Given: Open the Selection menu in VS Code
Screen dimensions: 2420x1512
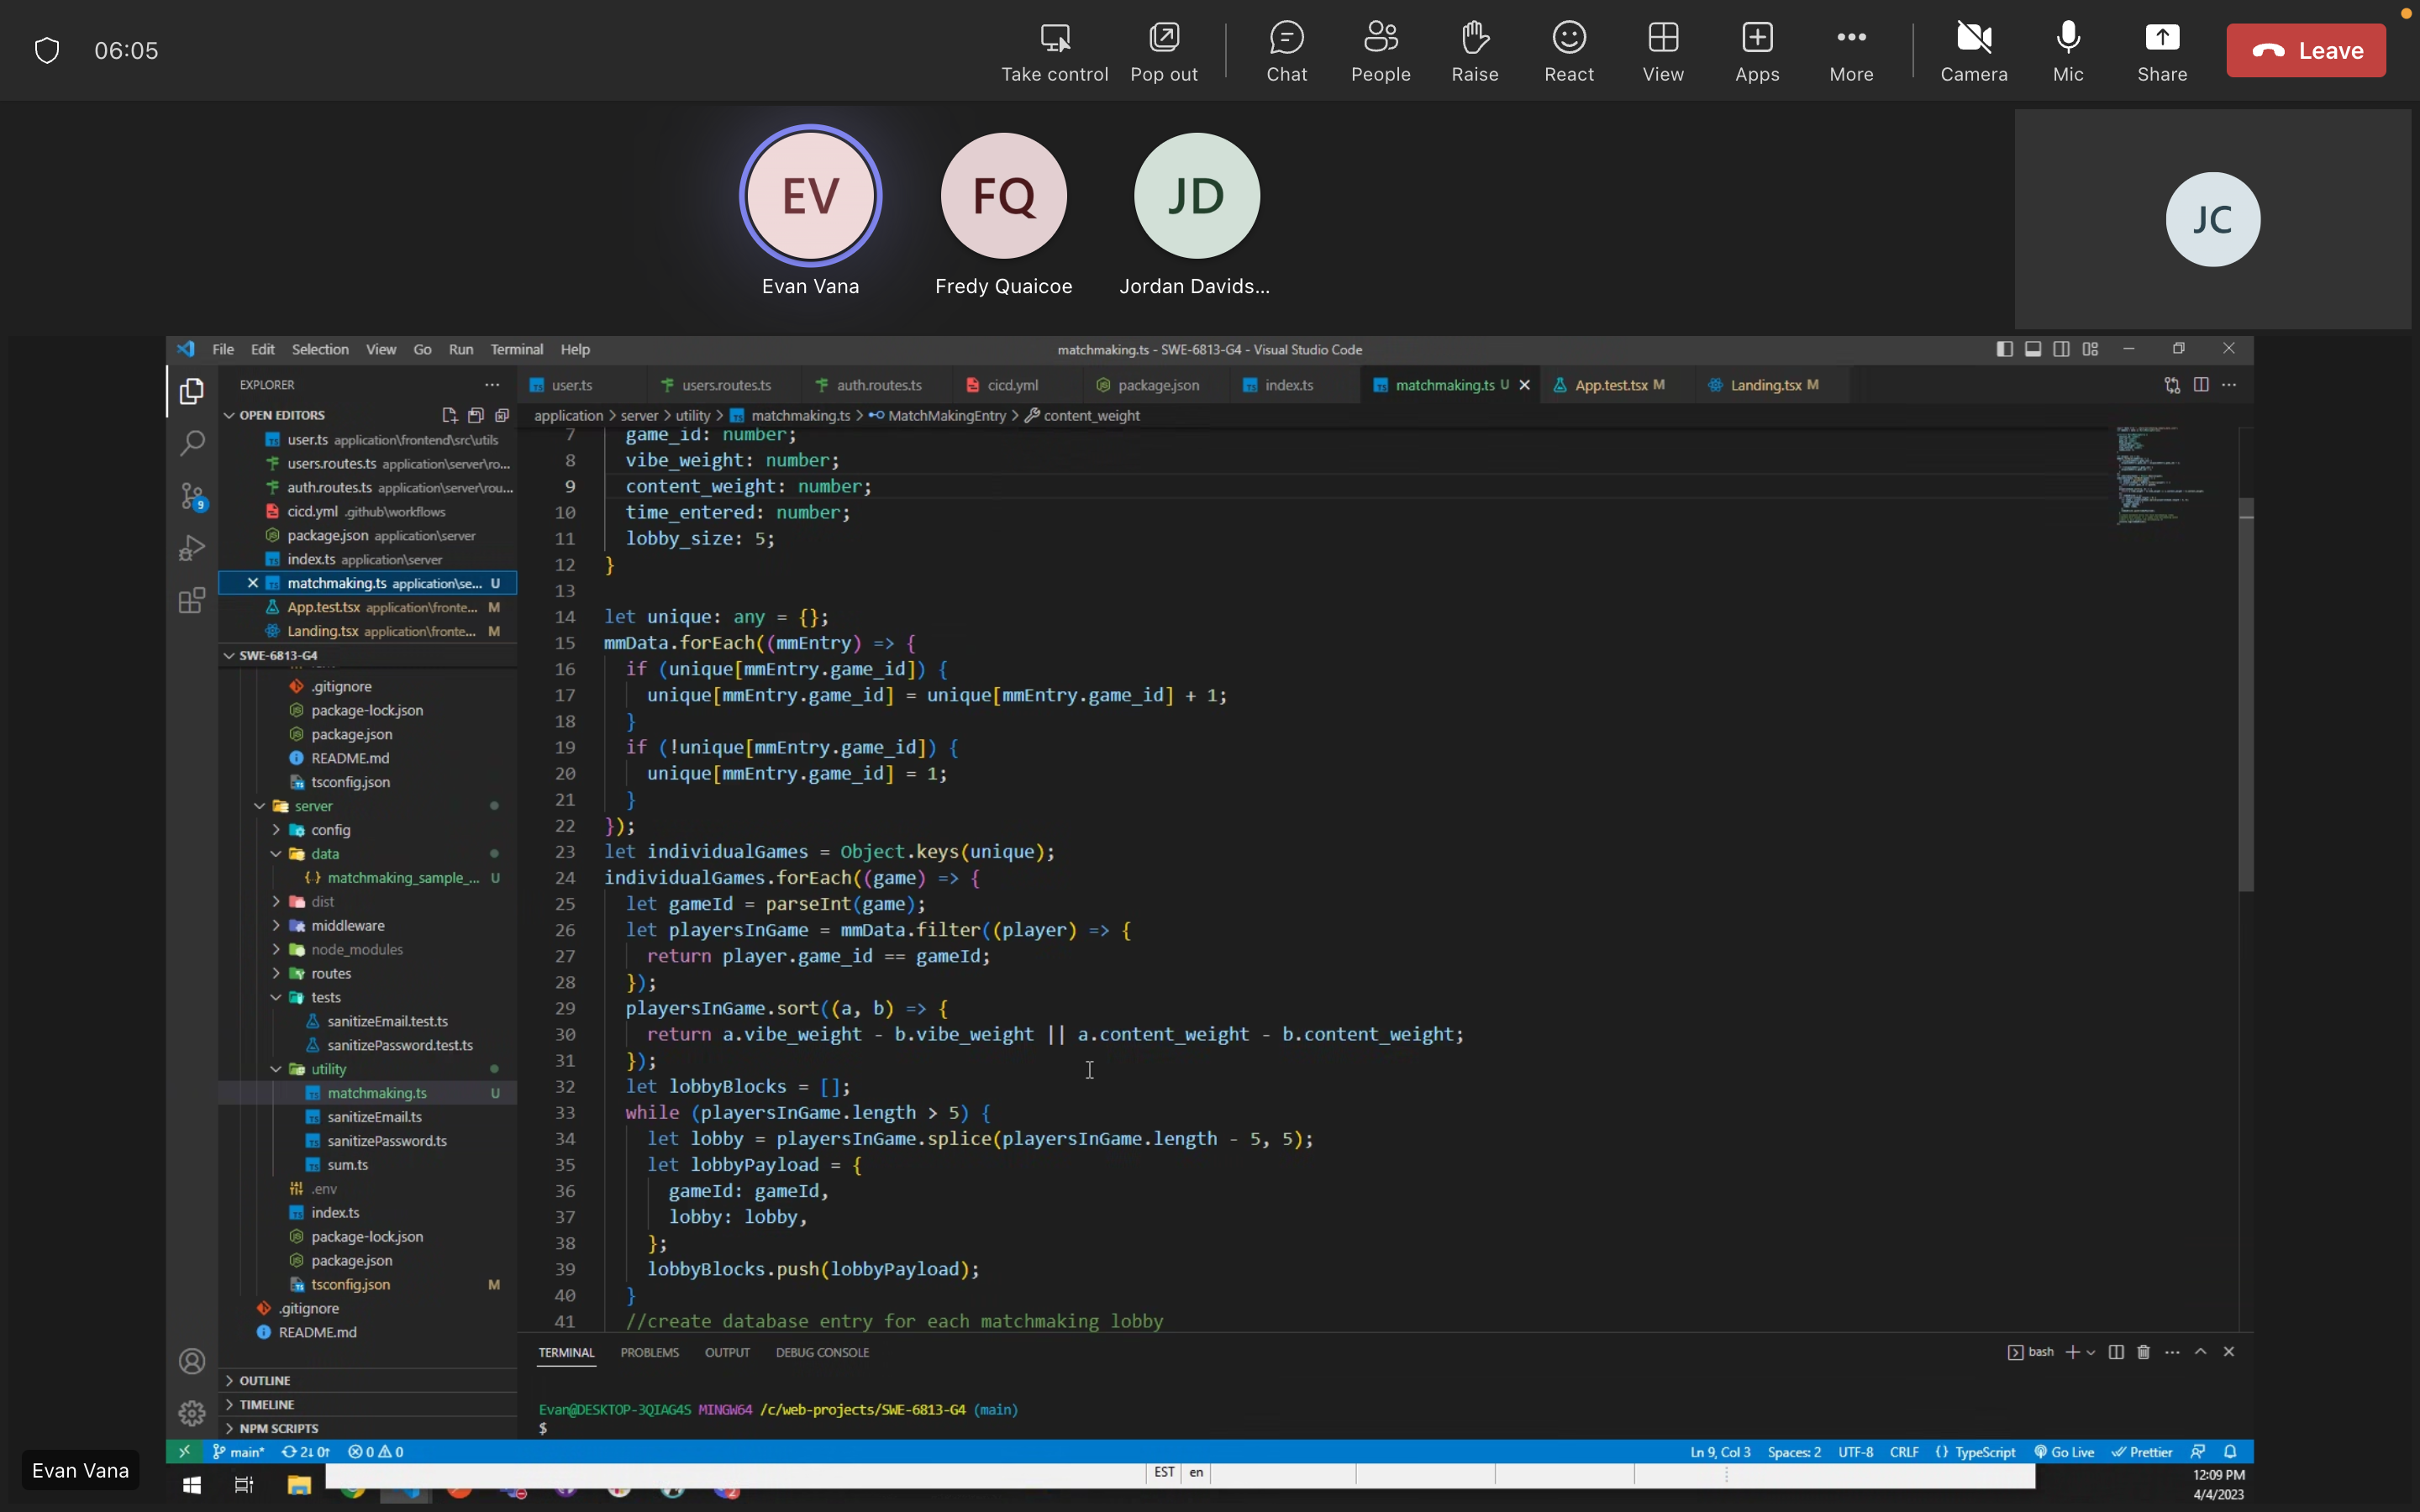Looking at the screenshot, I should click(320, 349).
